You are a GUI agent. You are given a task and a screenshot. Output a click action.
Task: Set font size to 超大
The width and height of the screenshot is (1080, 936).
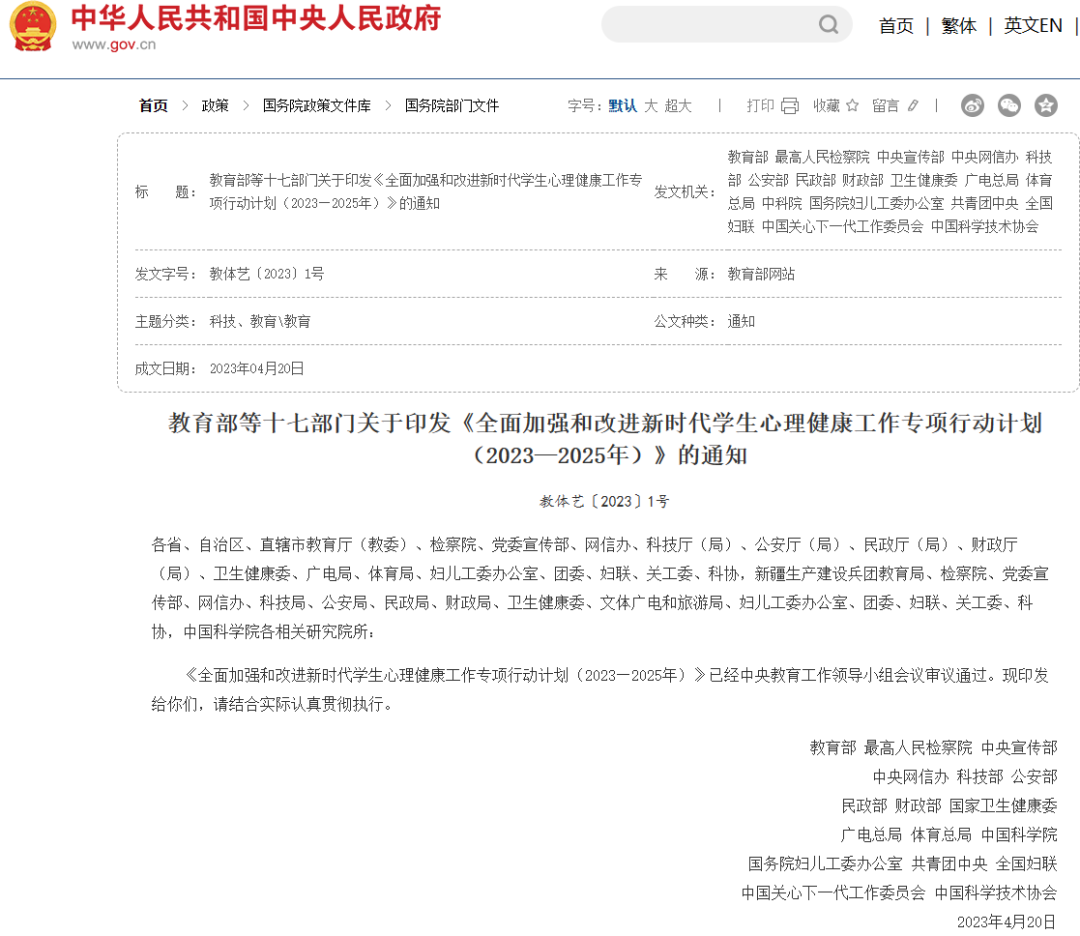(x=678, y=106)
